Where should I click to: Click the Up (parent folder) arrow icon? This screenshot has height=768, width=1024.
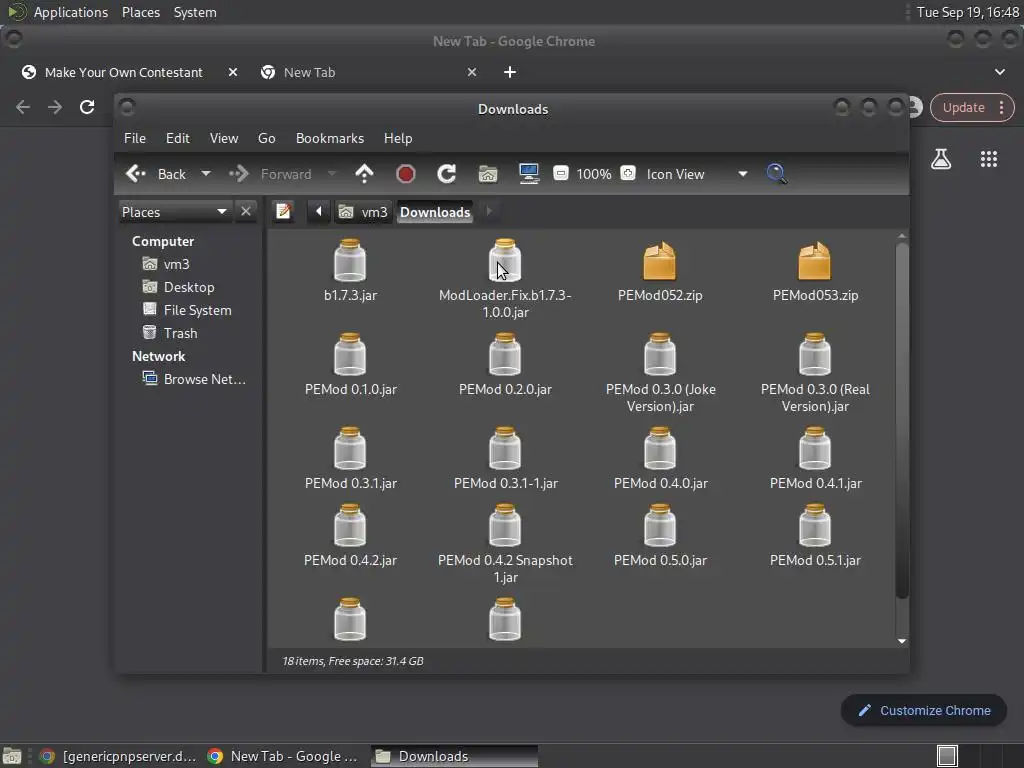coord(364,174)
